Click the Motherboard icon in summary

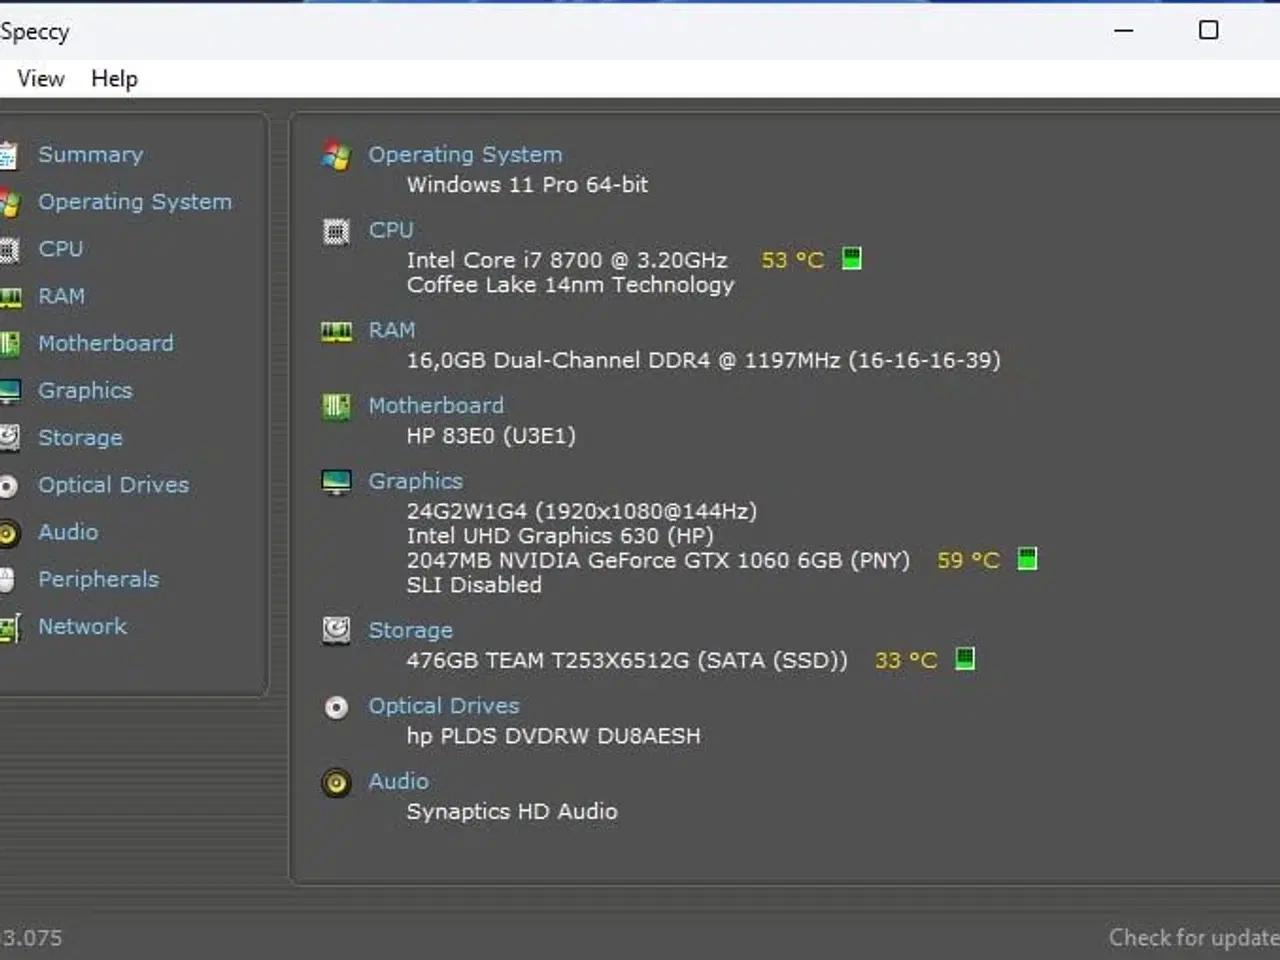(336, 407)
